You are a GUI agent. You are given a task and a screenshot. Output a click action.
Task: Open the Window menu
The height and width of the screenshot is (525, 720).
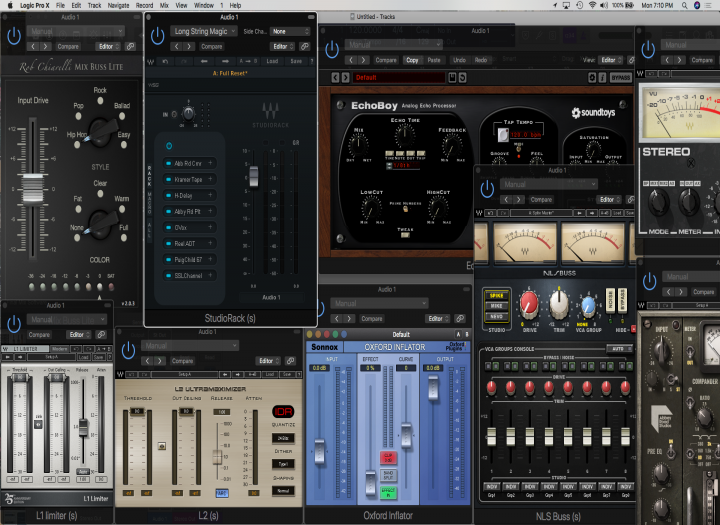[x=203, y=6]
